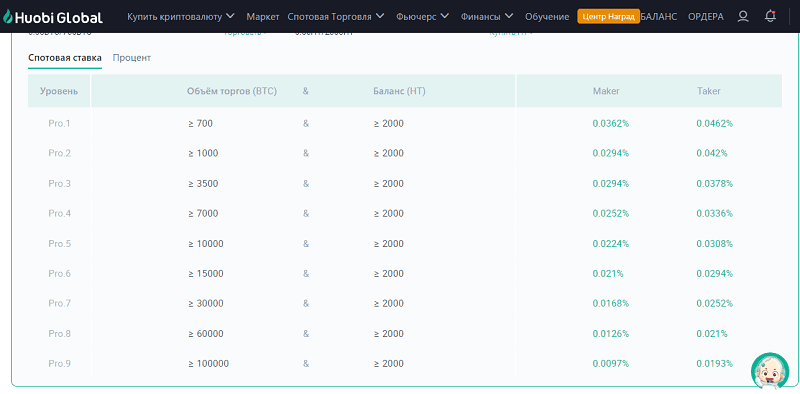Click the Pro.6 0.021% maker fee
Screen dimensions: 800x394
(608, 274)
